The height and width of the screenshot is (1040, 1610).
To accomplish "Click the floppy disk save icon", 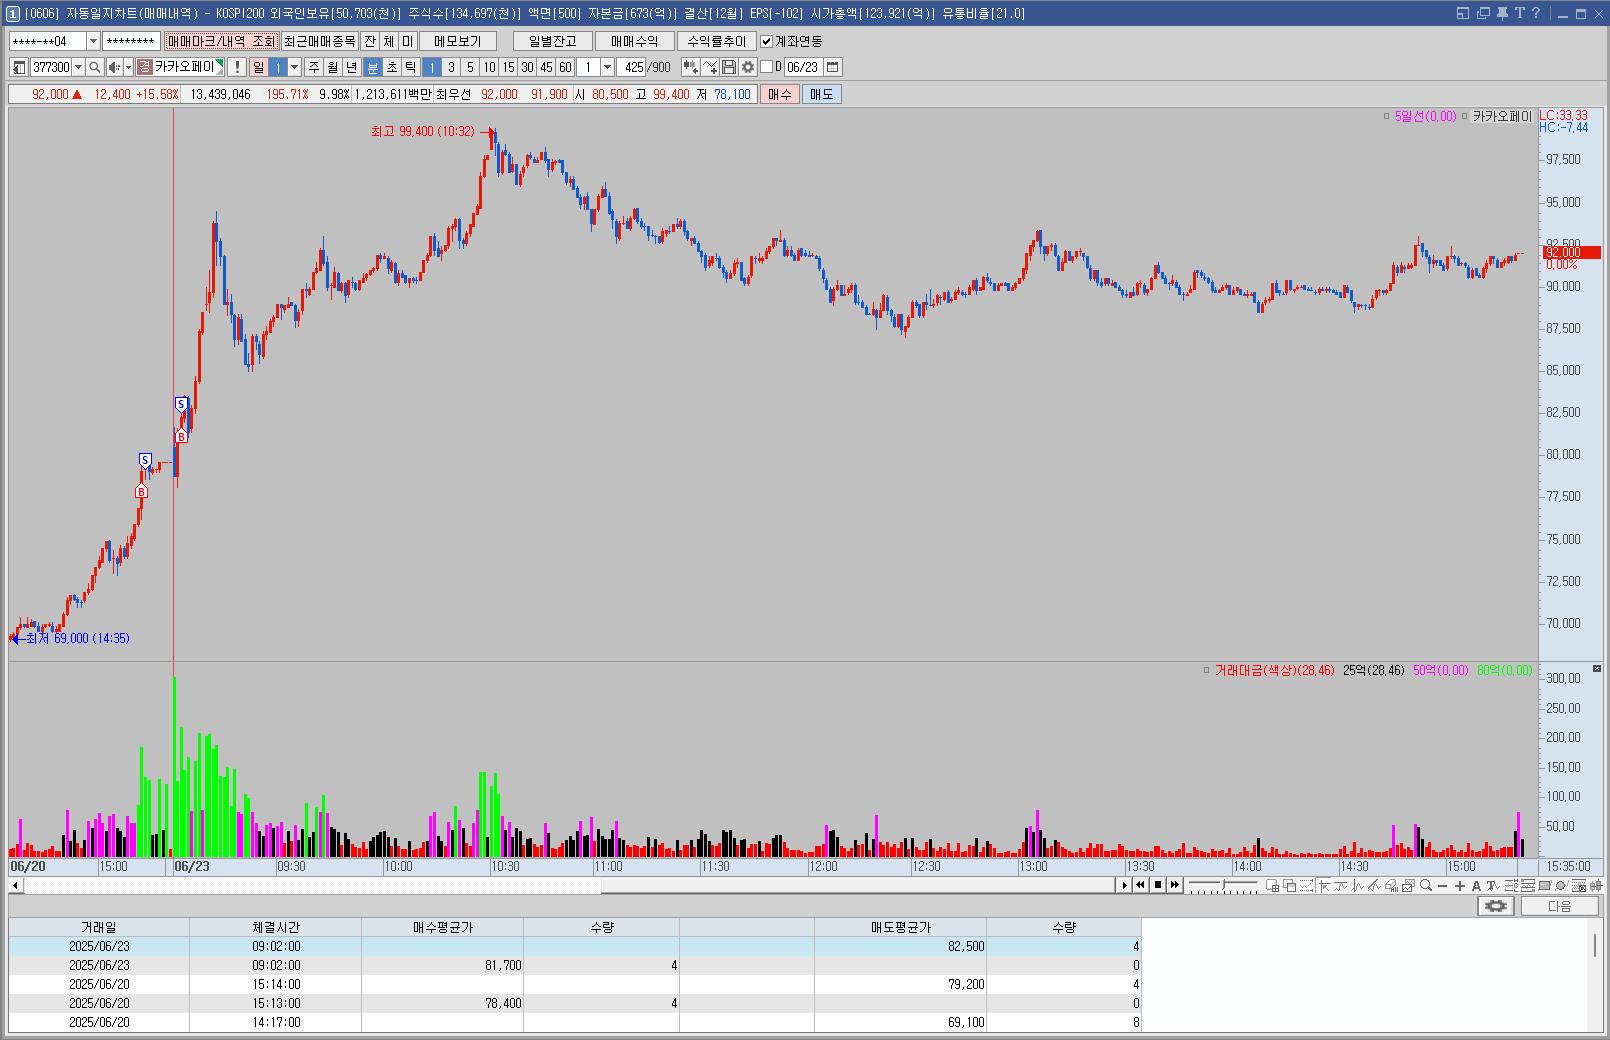I will 729,67.
